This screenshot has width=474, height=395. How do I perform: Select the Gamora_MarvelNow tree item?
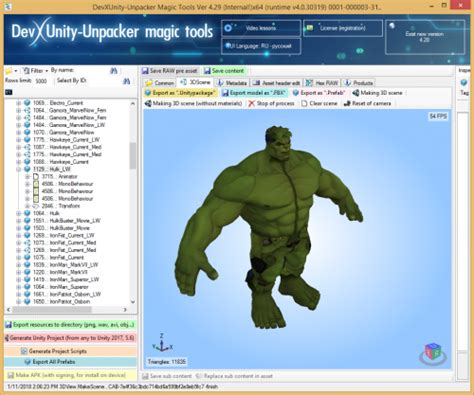63,132
